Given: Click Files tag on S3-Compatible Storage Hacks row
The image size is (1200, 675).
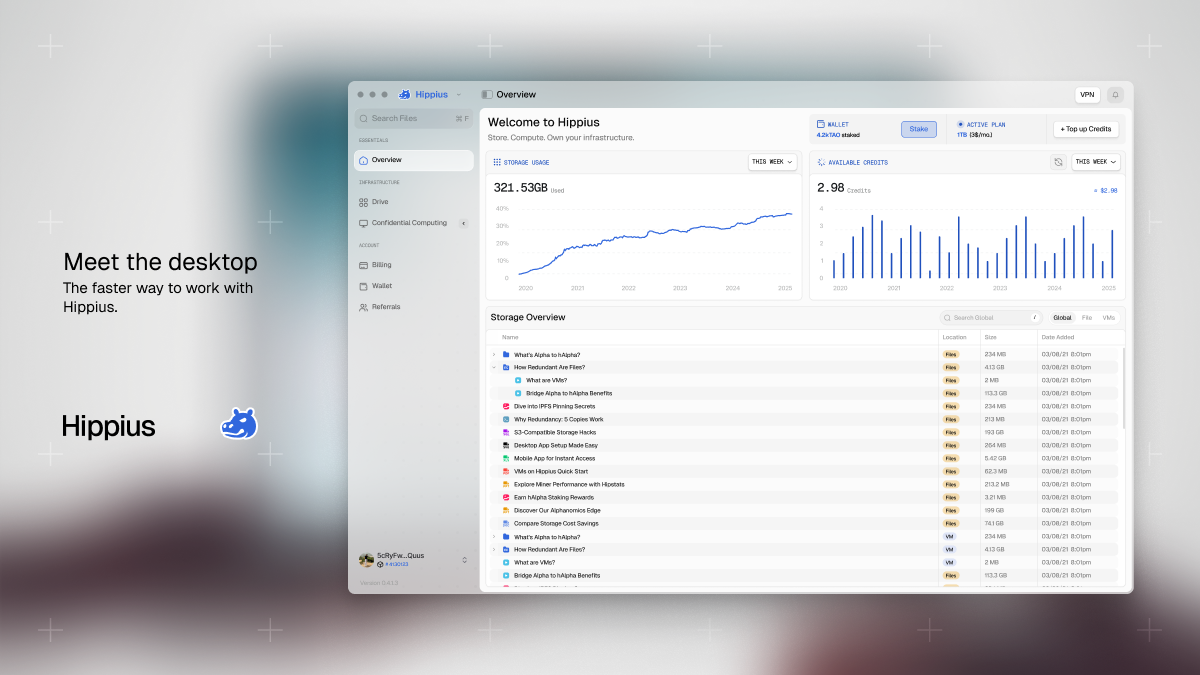Looking at the screenshot, I should 951,432.
